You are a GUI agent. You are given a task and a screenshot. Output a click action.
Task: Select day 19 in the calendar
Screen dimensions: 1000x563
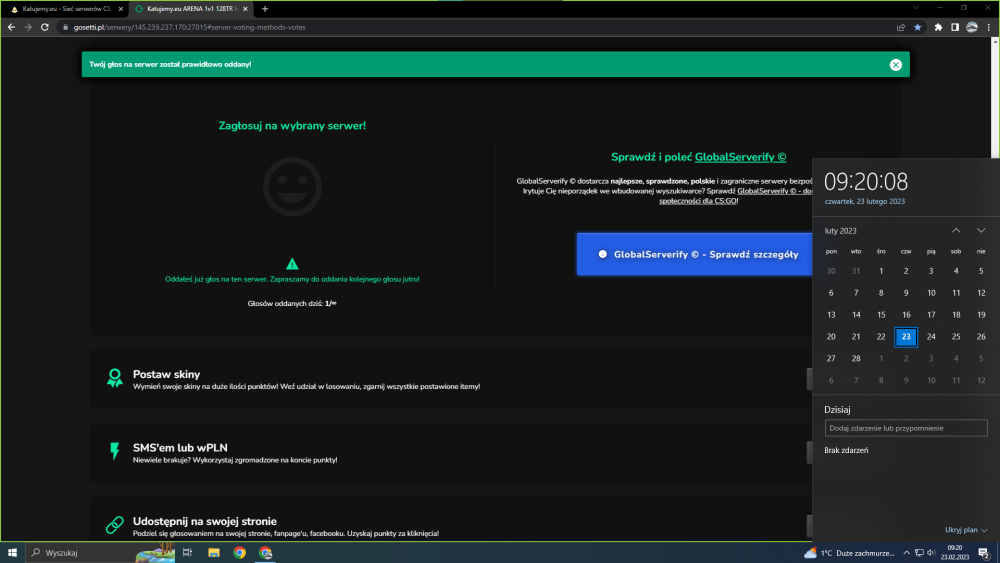tap(981, 314)
